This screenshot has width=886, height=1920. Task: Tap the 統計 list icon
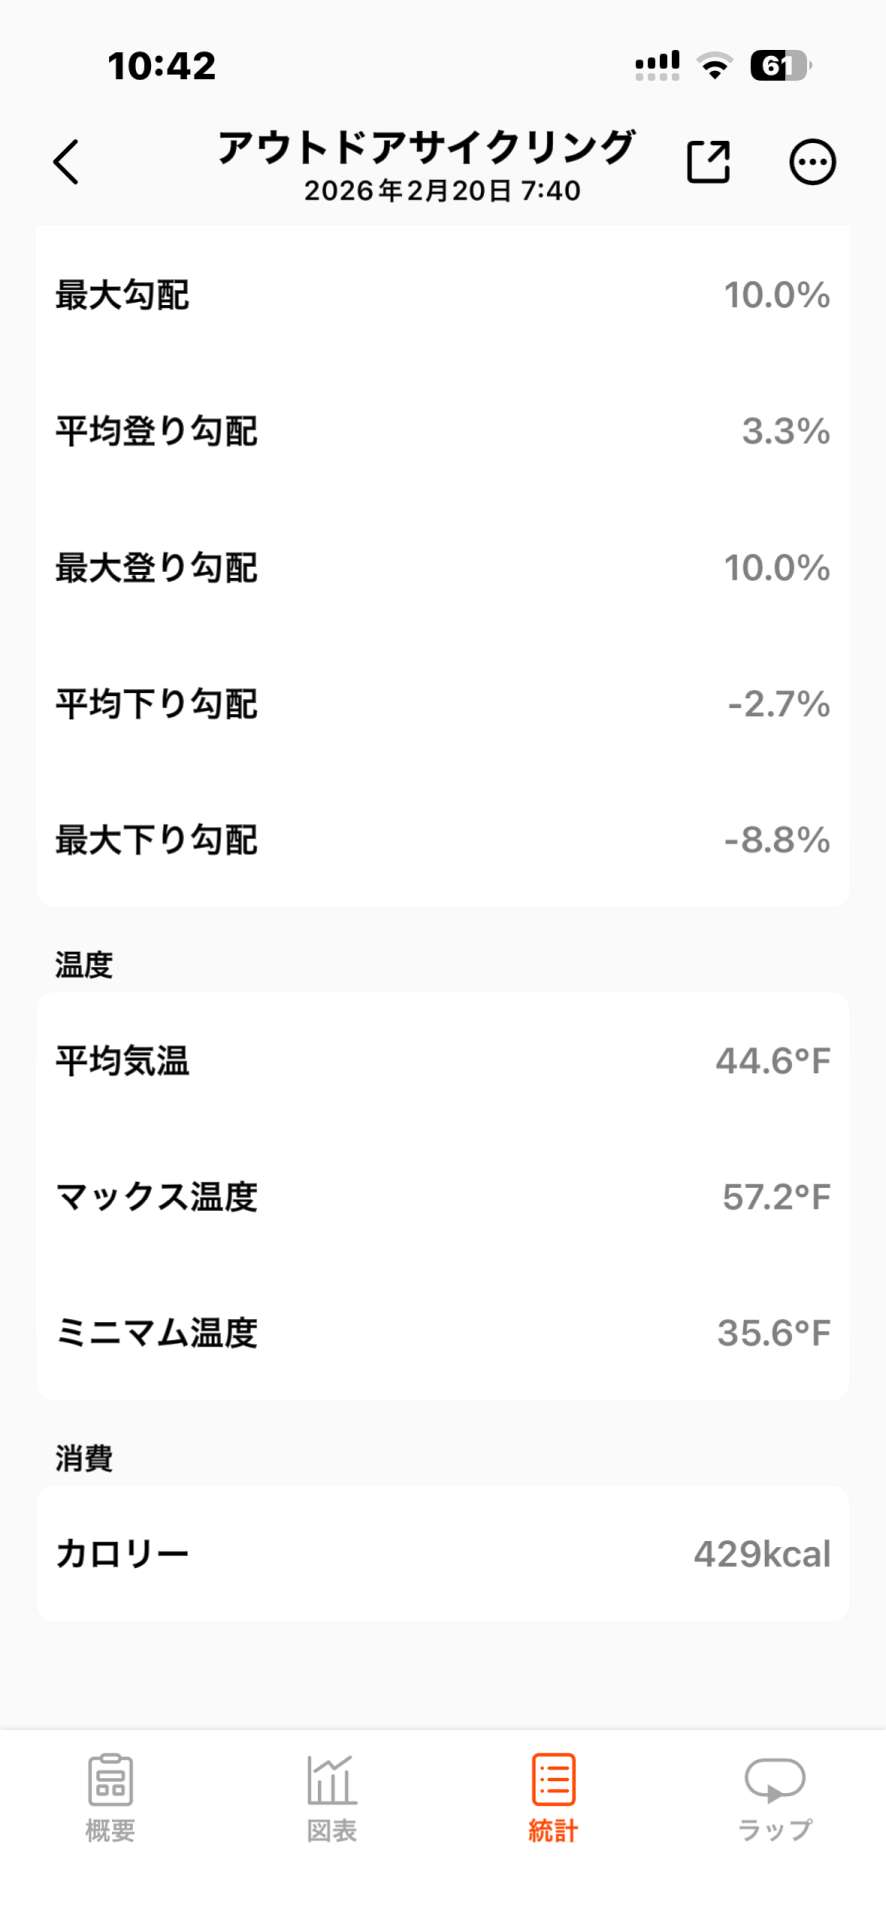tap(553, 1779)
